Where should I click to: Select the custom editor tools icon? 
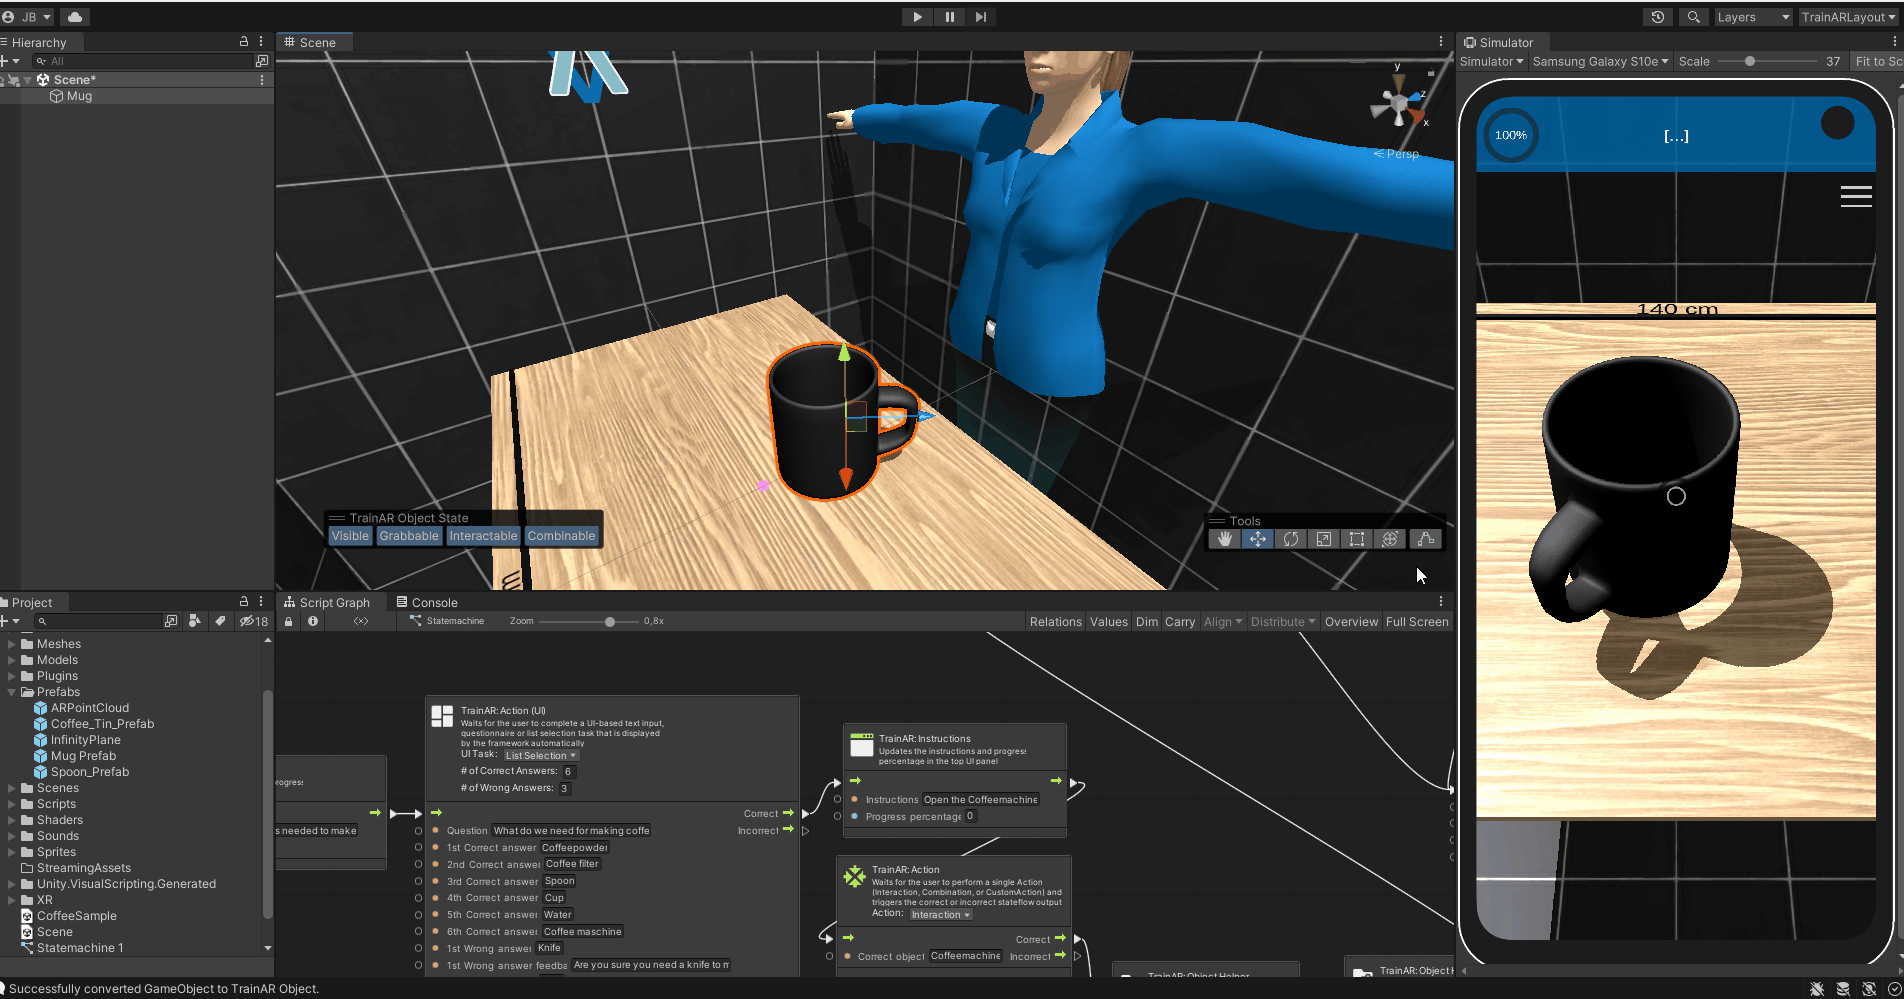[x=1425, y=539]
